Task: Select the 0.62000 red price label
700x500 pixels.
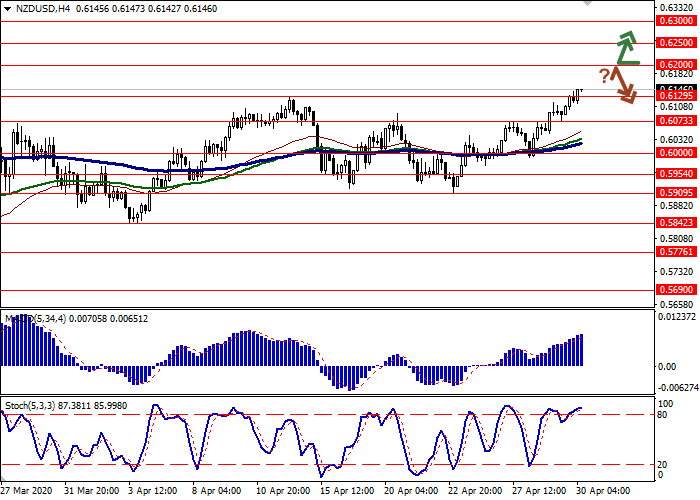Action: (676, 64)
